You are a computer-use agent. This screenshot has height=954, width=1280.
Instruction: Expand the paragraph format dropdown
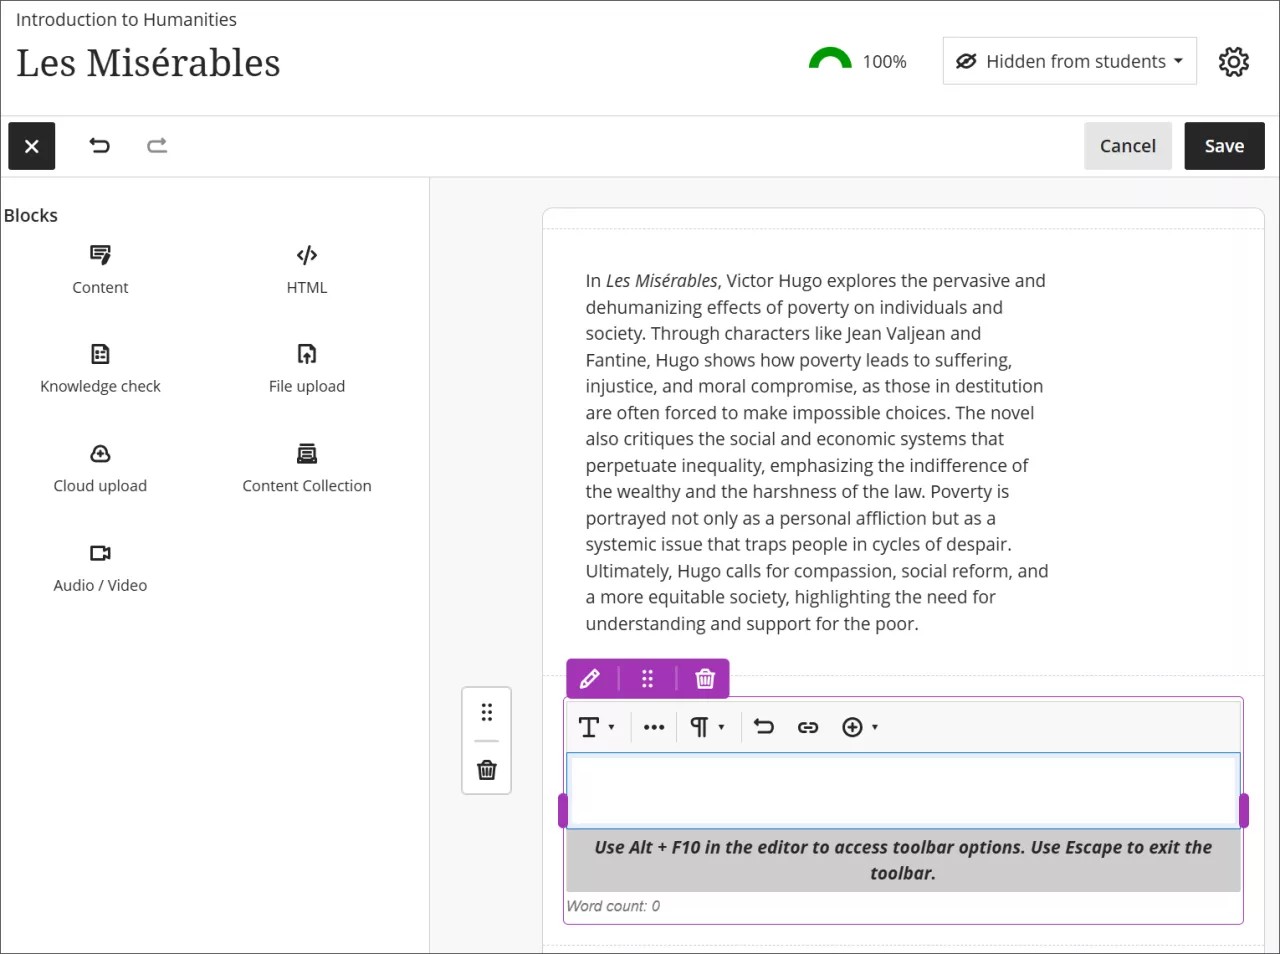click(707, 727)
